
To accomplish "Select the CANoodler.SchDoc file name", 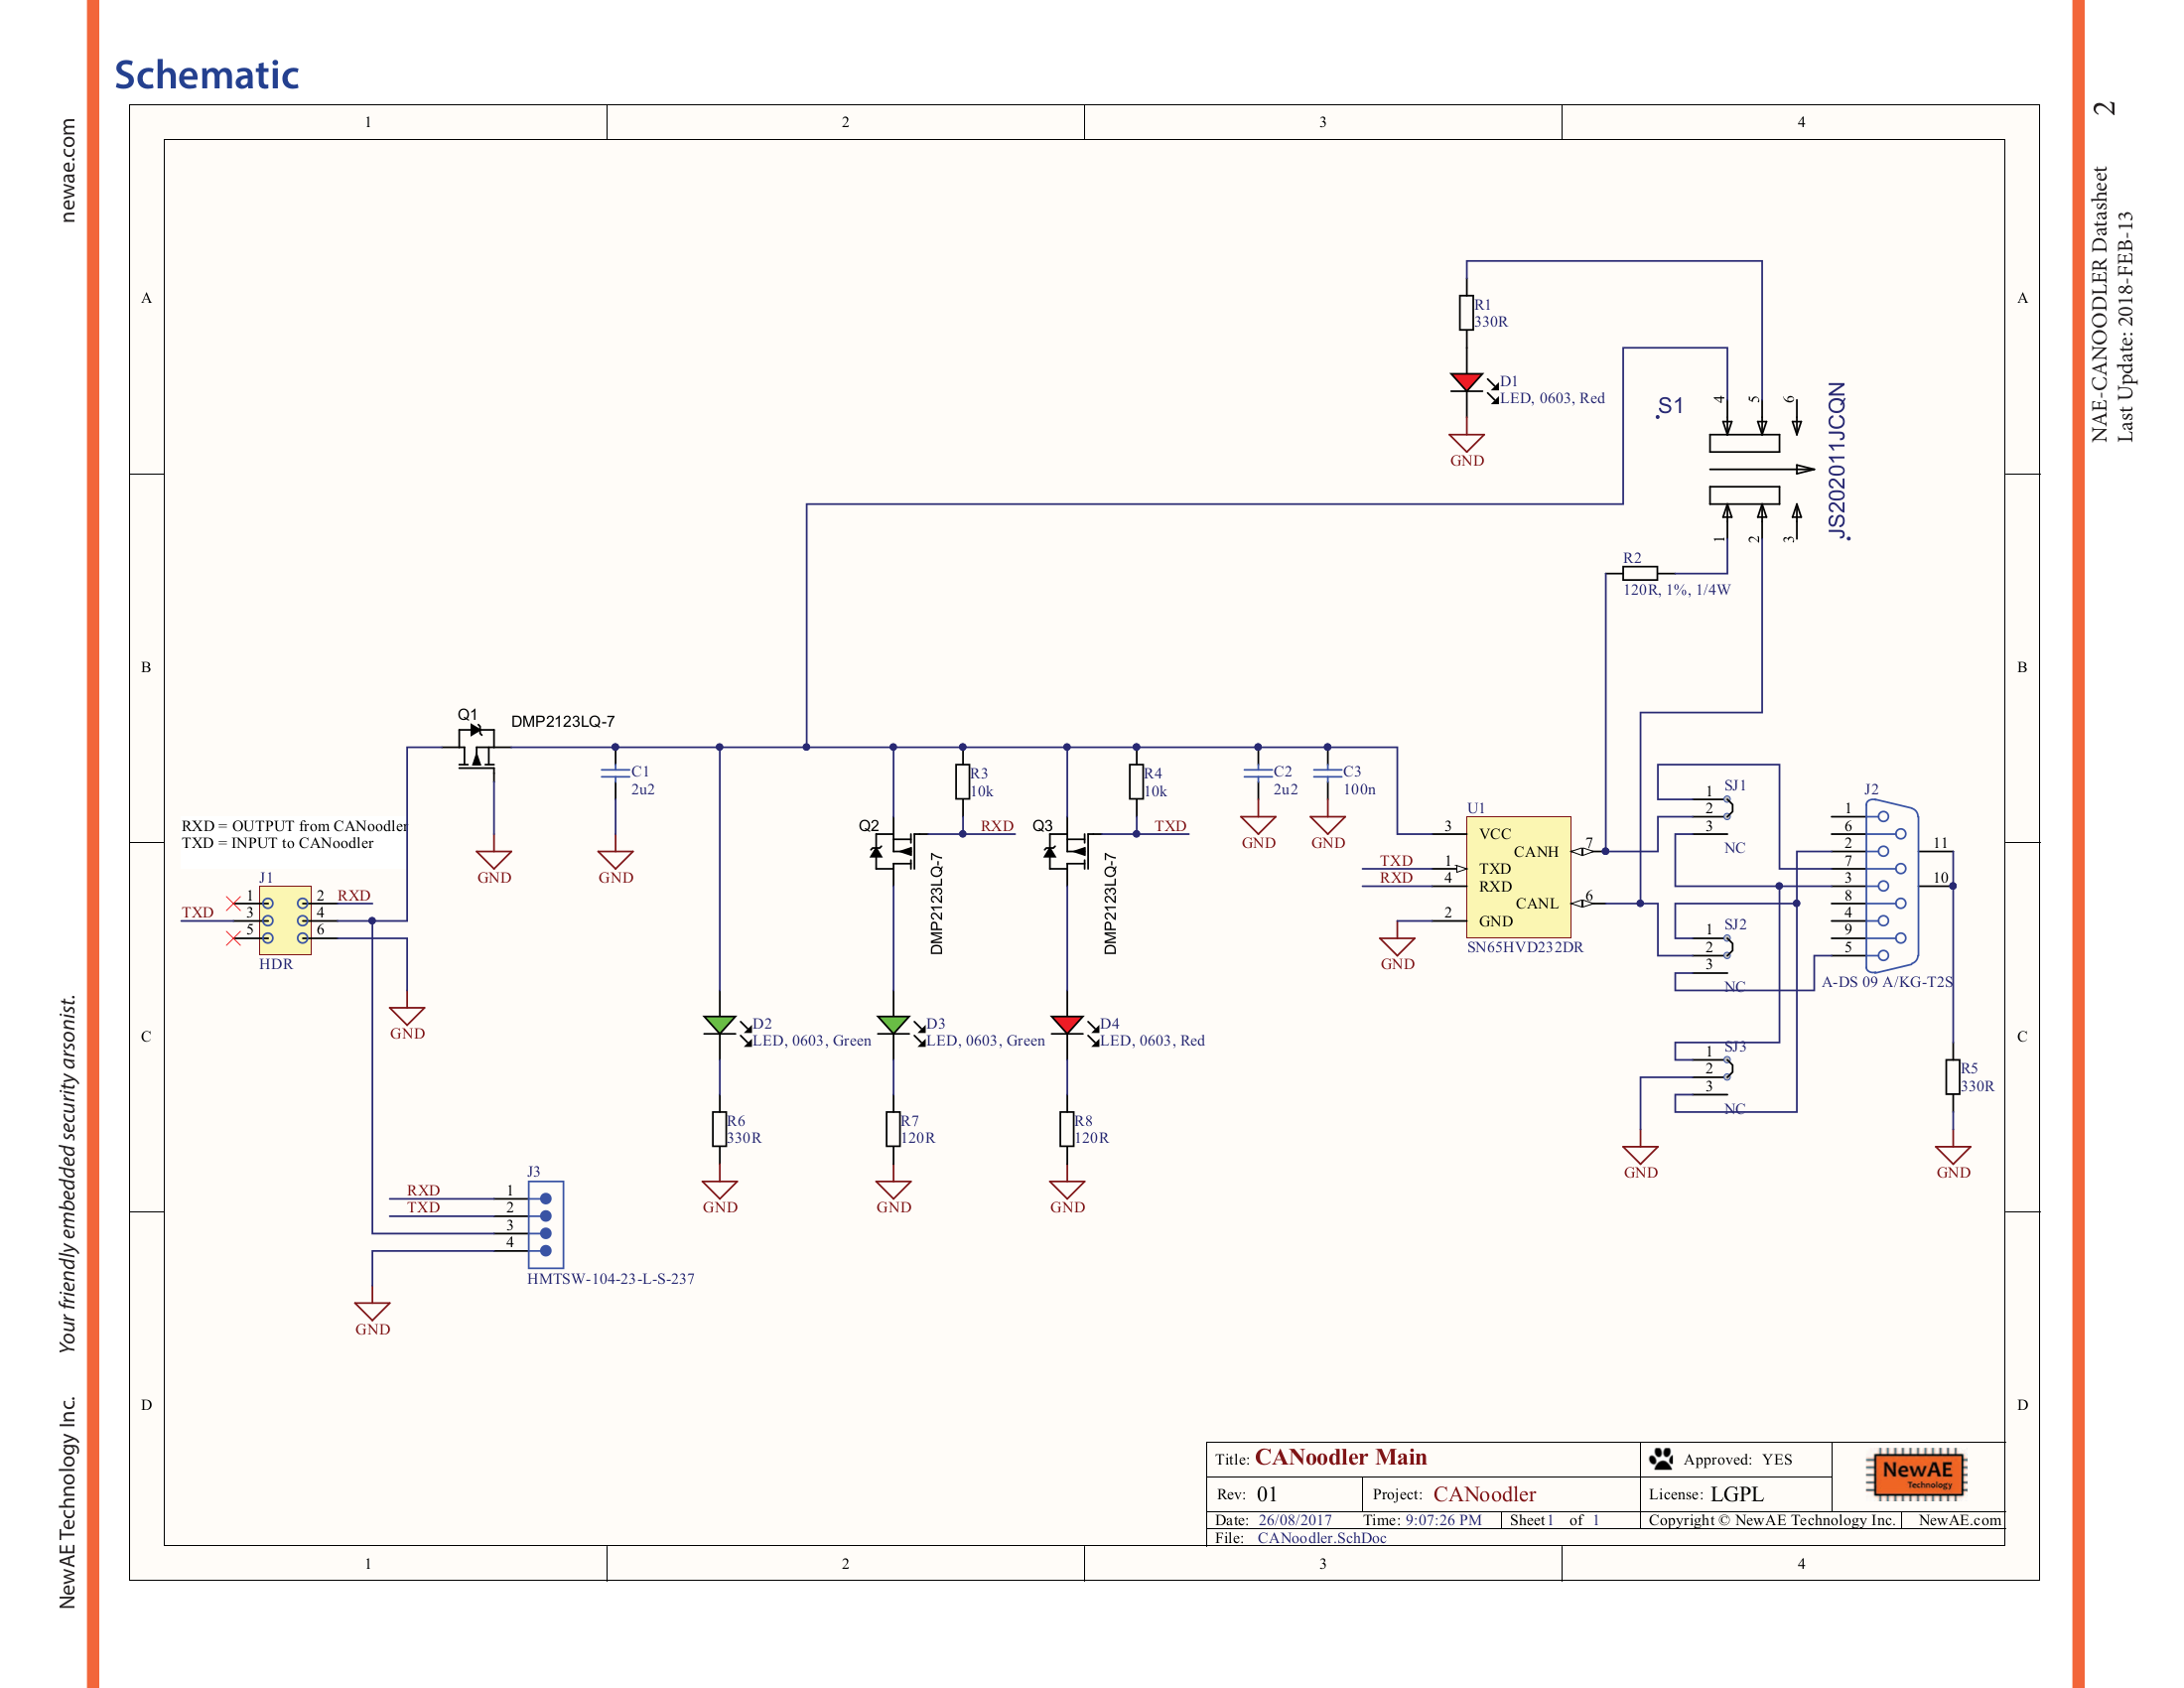I will tap(1322, 1538).
